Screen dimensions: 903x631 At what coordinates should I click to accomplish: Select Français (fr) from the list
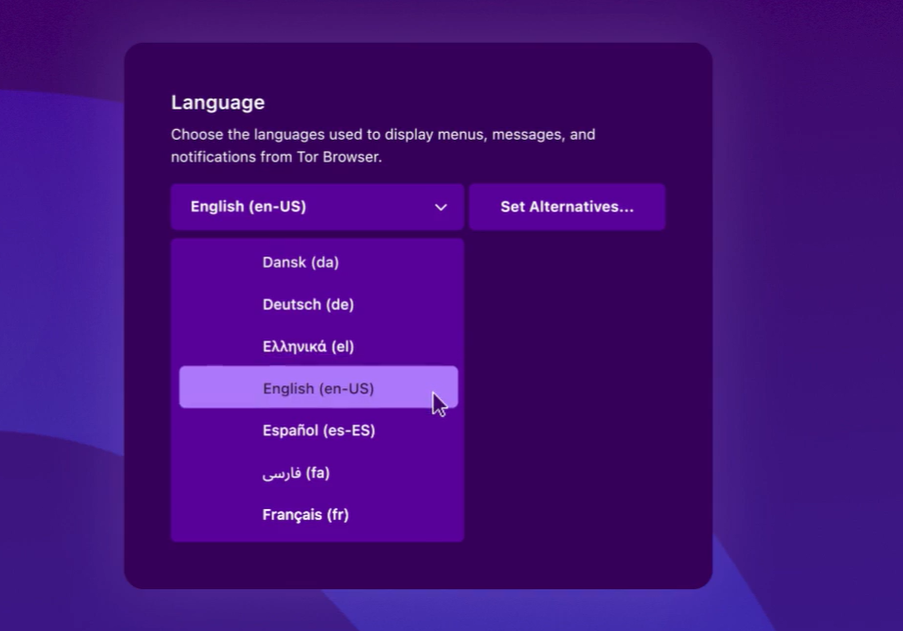pyautogui.click(x=305, y=515)
